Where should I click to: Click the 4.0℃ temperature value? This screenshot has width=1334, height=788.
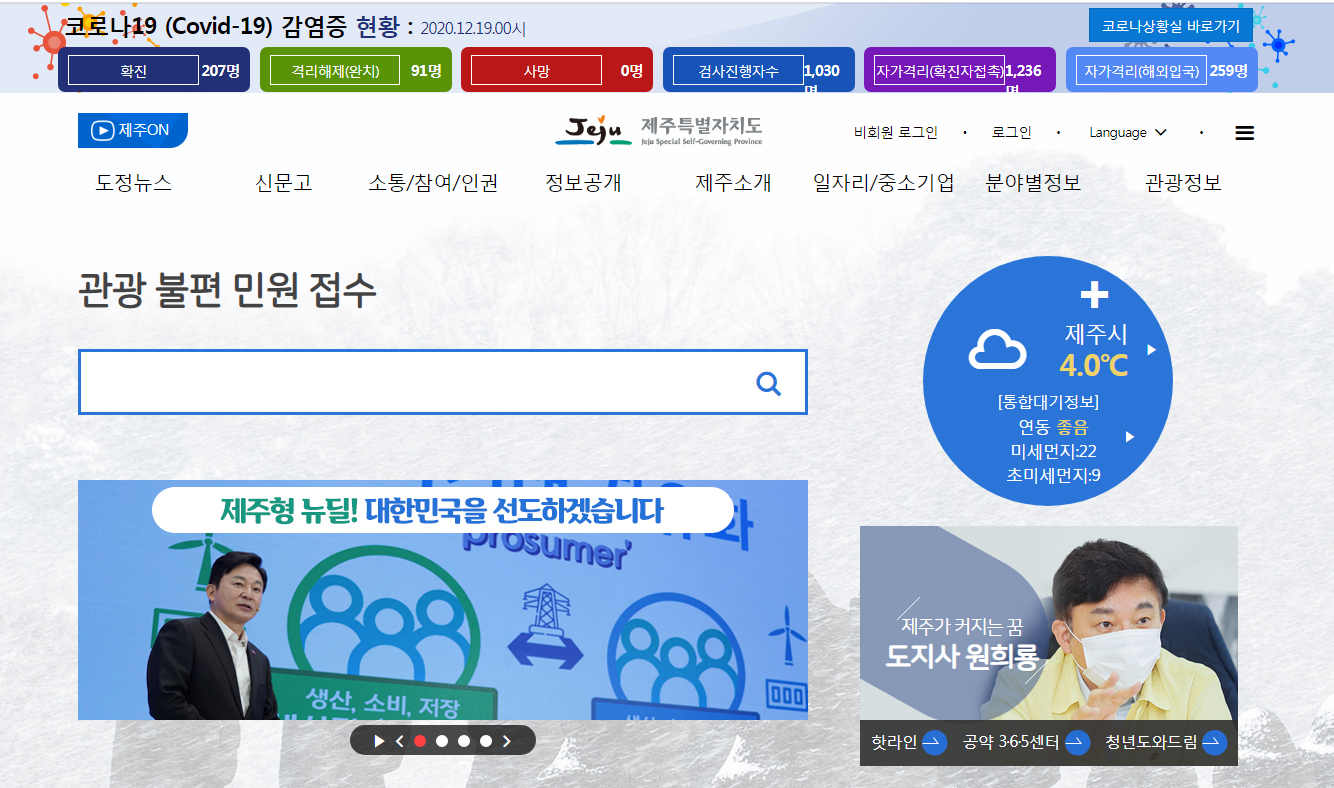[x=1093, y=365]
